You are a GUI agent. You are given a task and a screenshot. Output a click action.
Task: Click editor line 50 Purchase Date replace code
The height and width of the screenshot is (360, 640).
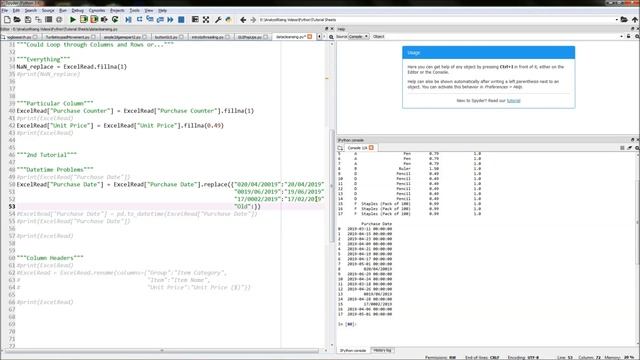tap(170, 184)
